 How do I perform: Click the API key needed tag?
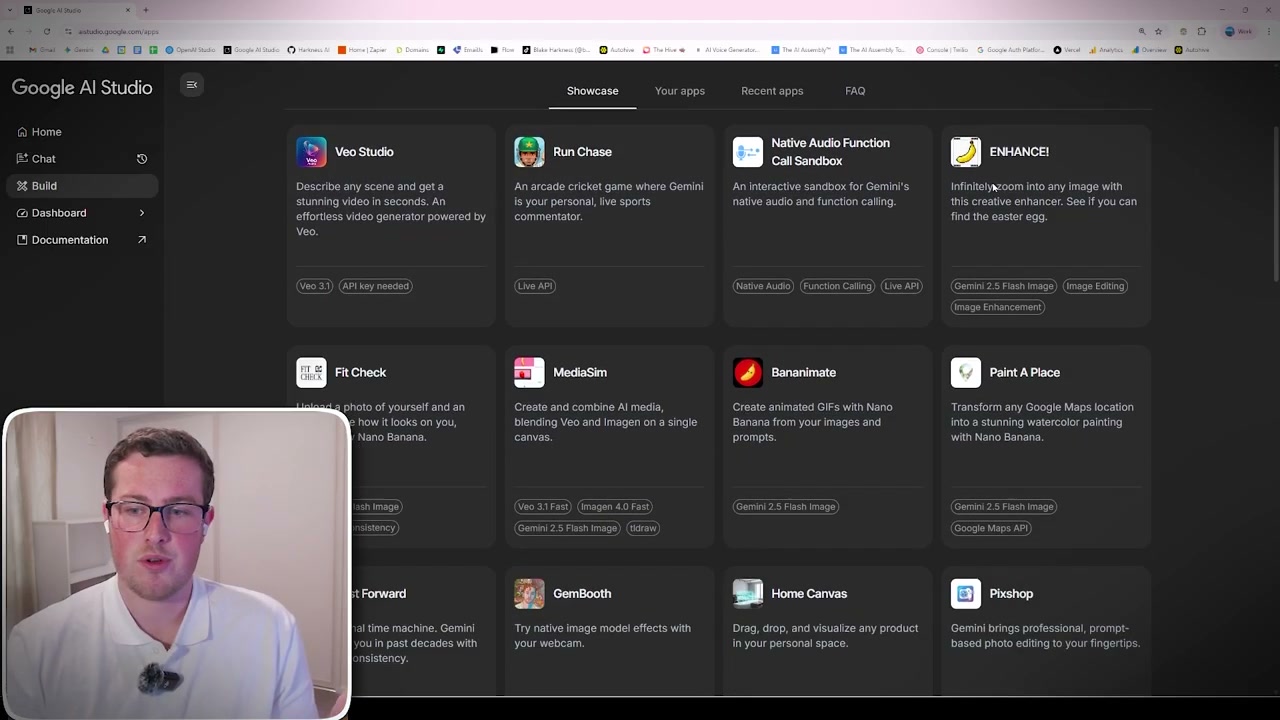375,286
